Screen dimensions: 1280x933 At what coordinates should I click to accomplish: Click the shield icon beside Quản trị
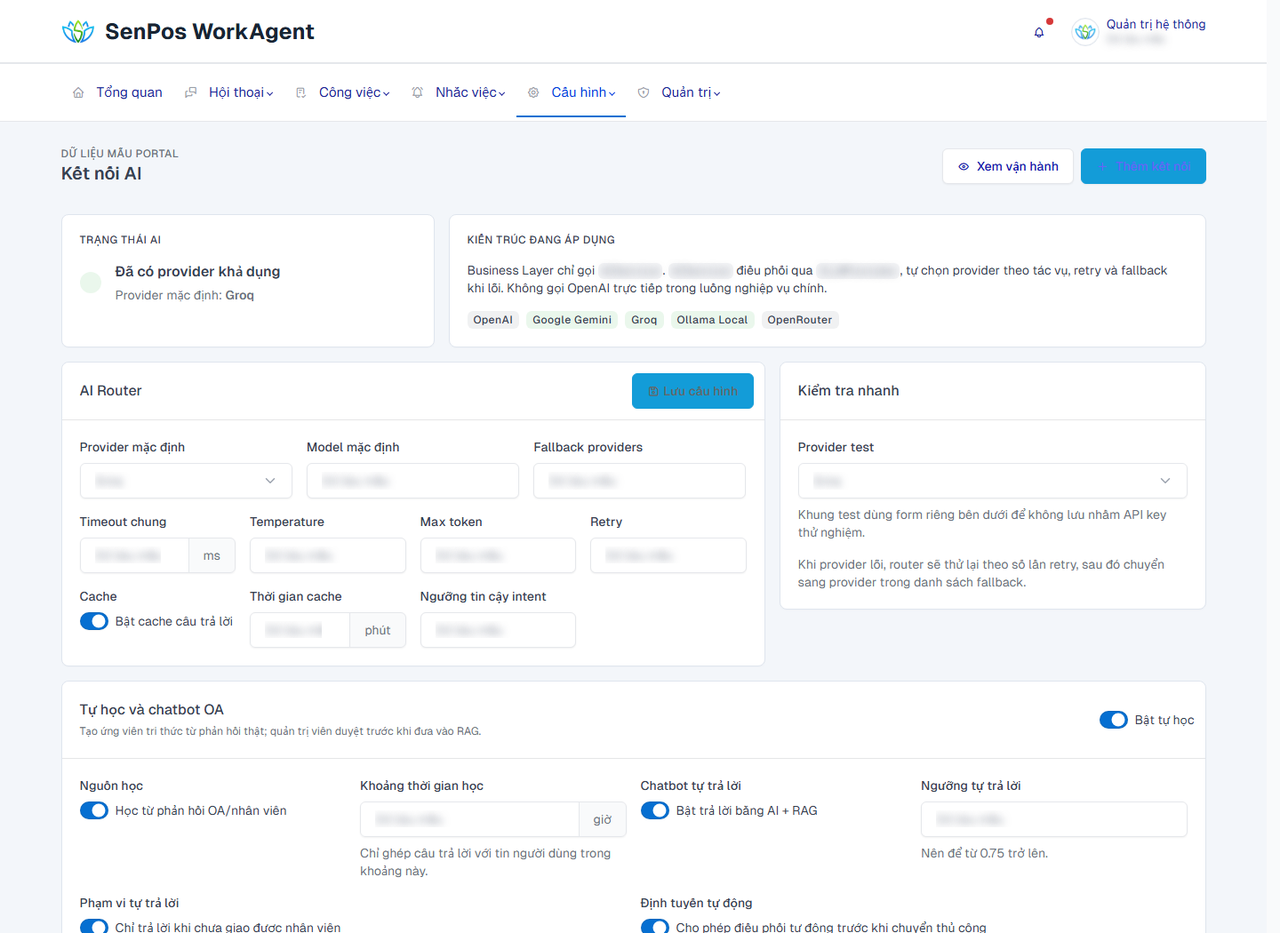click(x=643, y=93)
